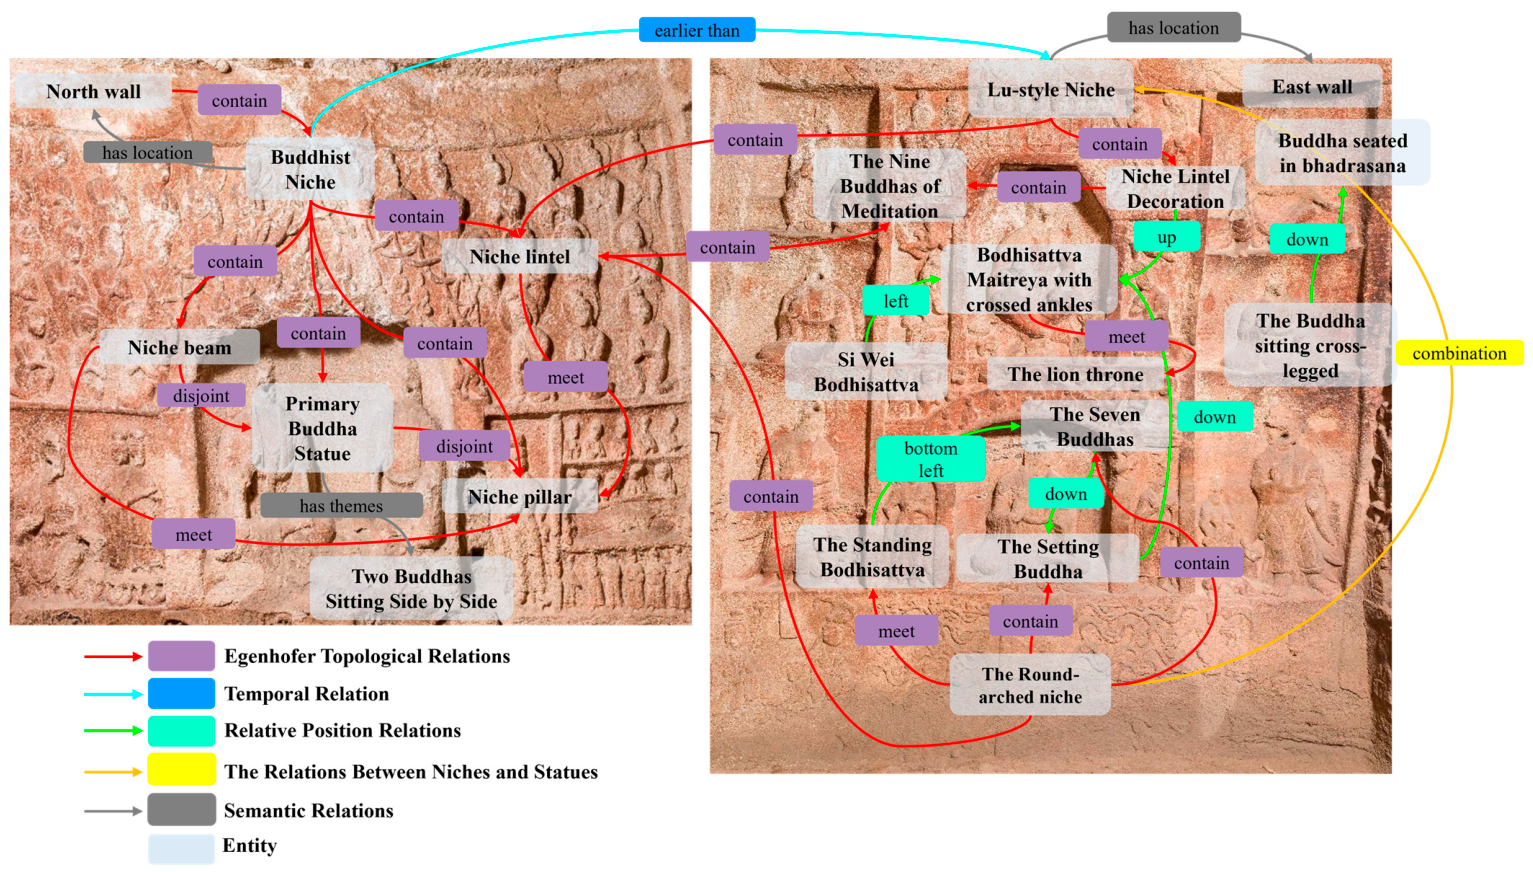Select 'The Setting Buddha' entity label
The width and height of the screenshot is (1533, 872).
click(1048, 558)
